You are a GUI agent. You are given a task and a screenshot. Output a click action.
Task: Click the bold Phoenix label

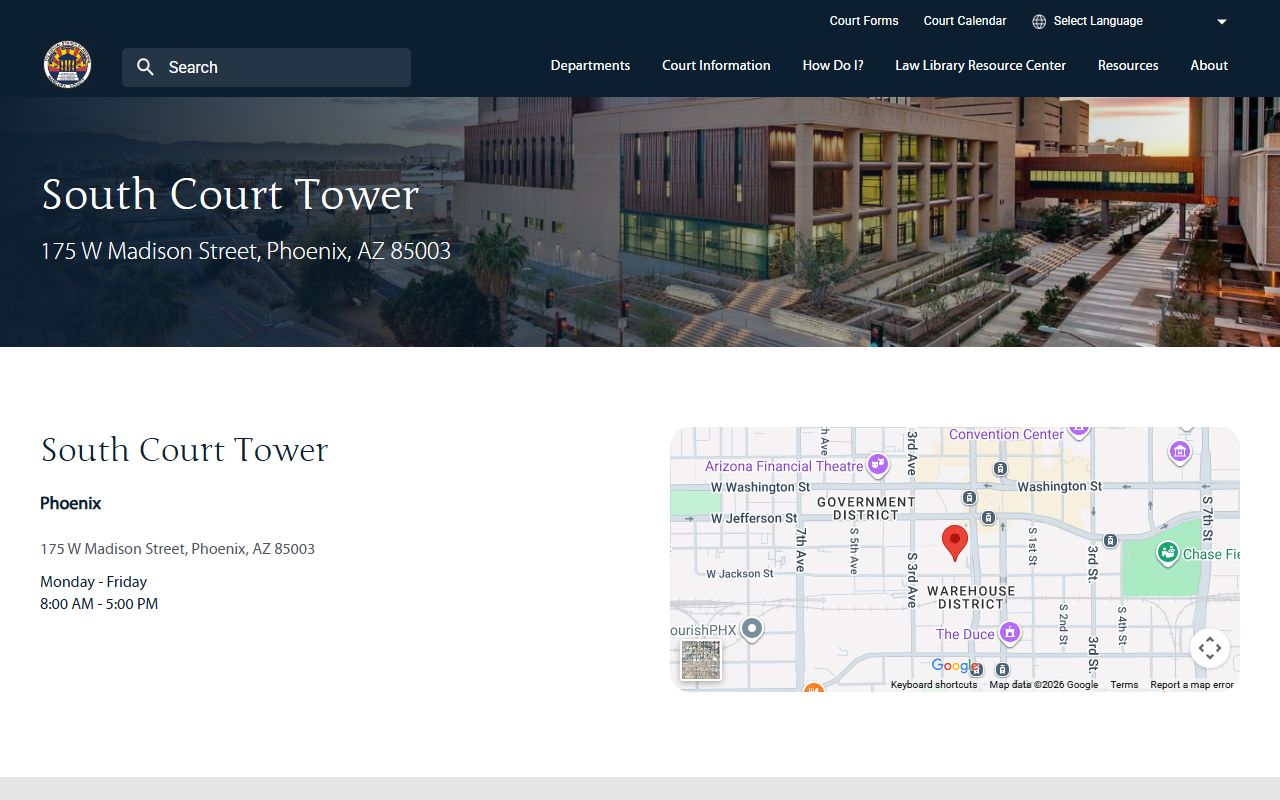(71, 503)
